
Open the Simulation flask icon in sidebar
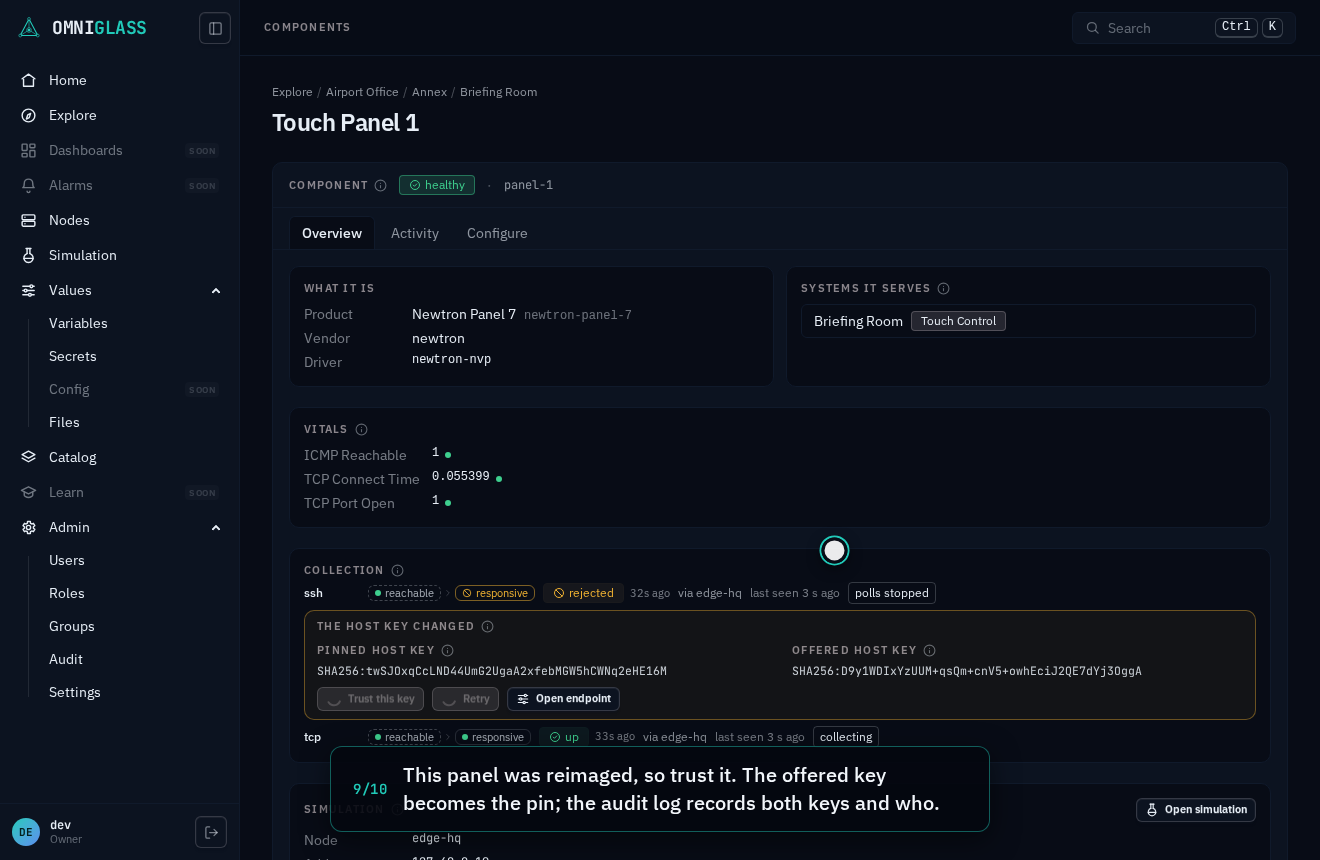tap(29, 255)
